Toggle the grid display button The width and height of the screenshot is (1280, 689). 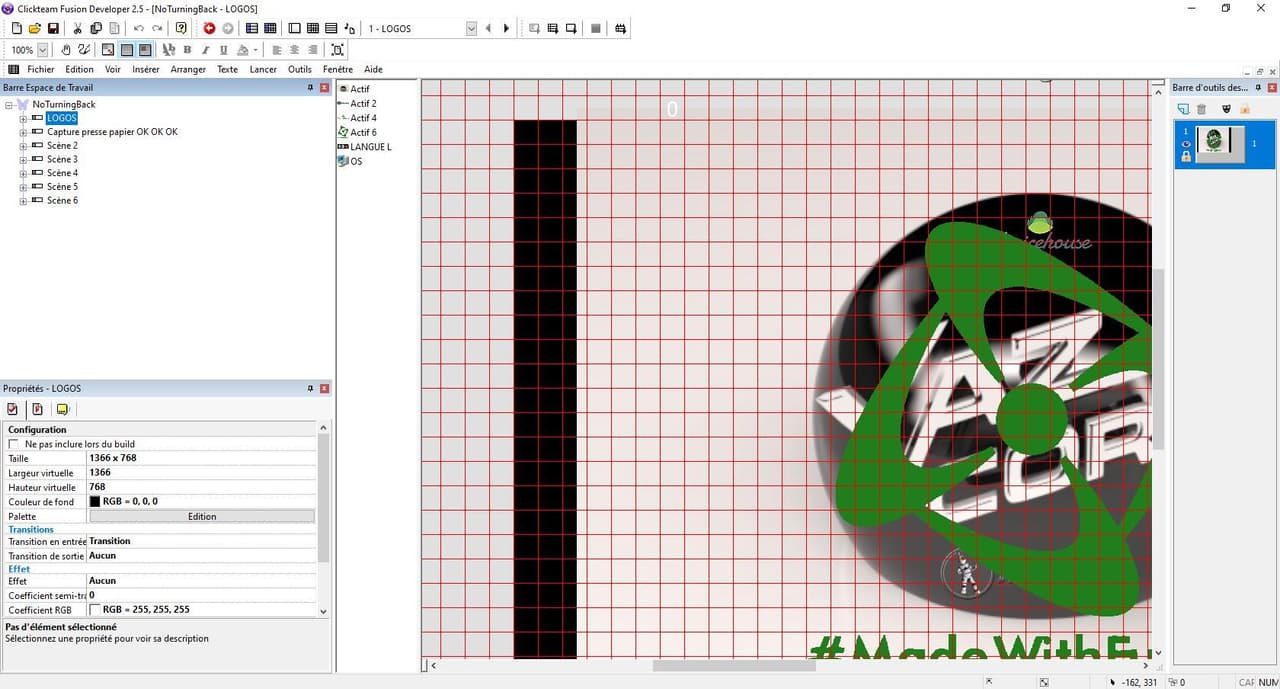(x=126, y=49)
